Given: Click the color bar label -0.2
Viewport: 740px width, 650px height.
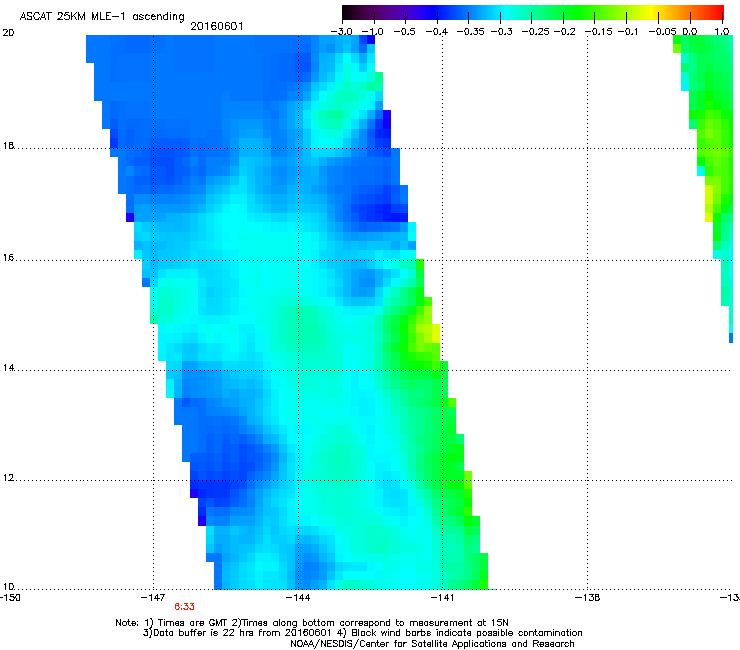Looking at the screenshot, I should click(x=564, y=32).
